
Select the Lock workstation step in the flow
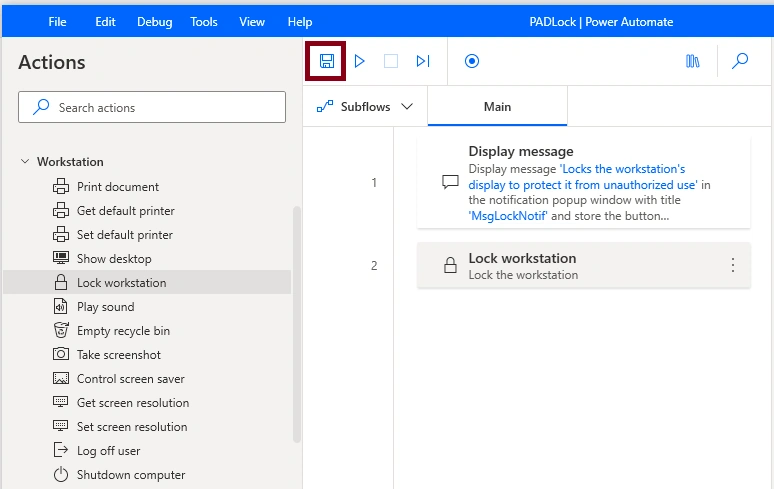(583, 265)
